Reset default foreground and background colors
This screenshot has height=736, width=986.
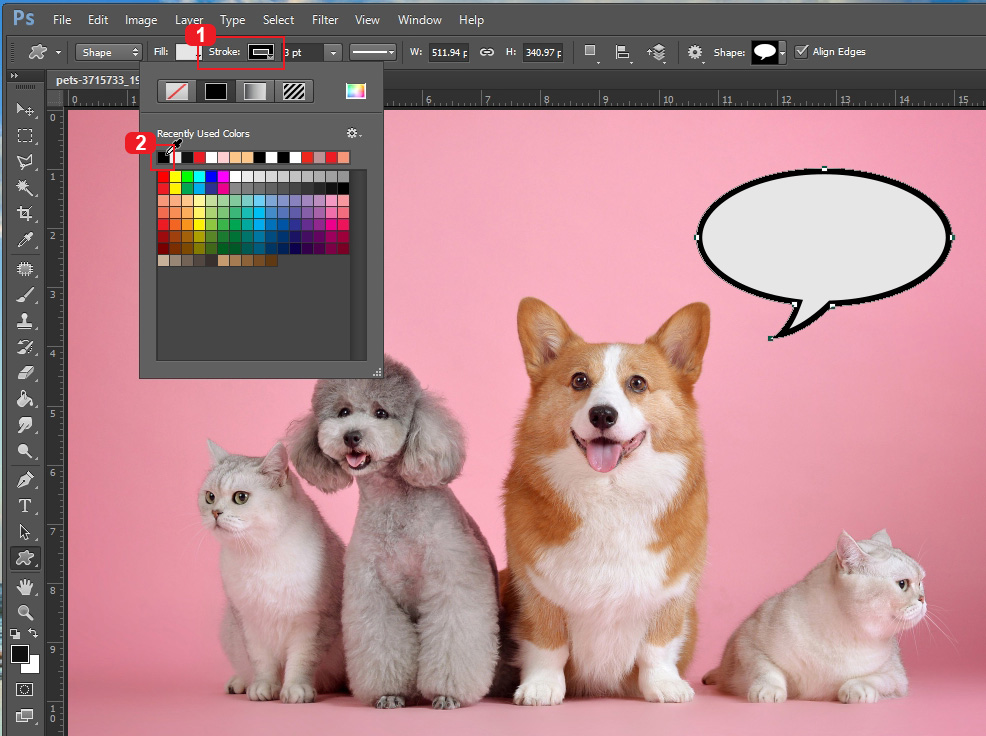point(15,633)
